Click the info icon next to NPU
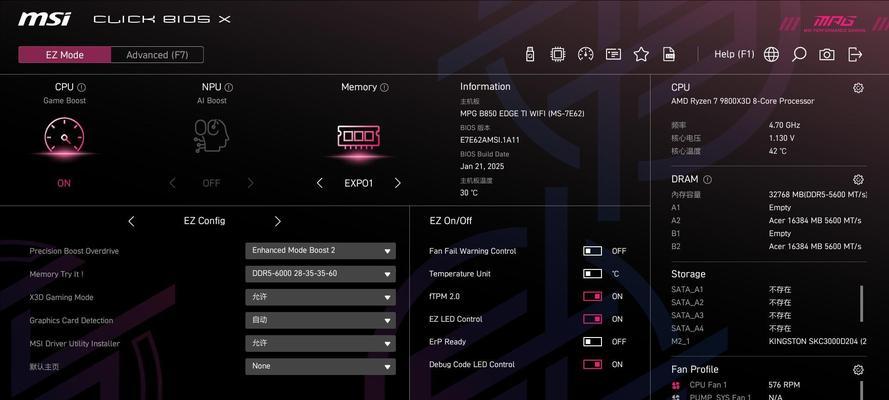Image resolution: width=889 pixels, height=400 pixels. point(228,87)
